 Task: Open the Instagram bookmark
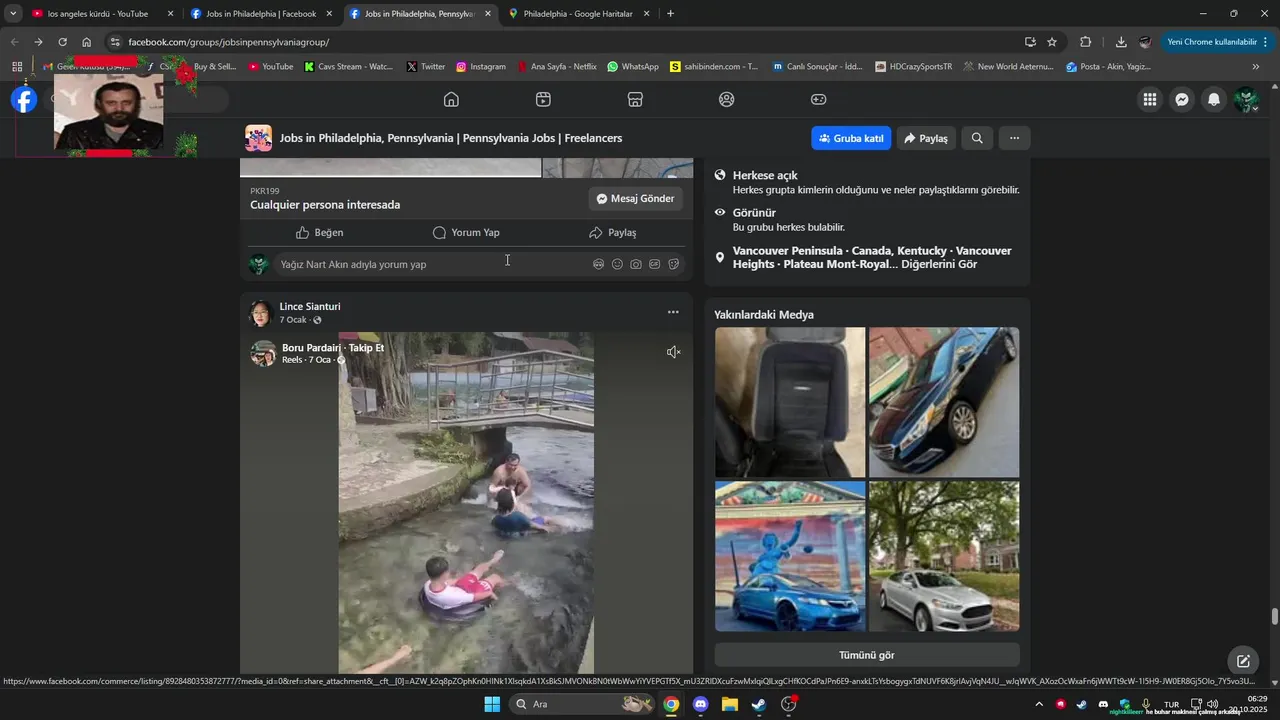tap(481, 67)
